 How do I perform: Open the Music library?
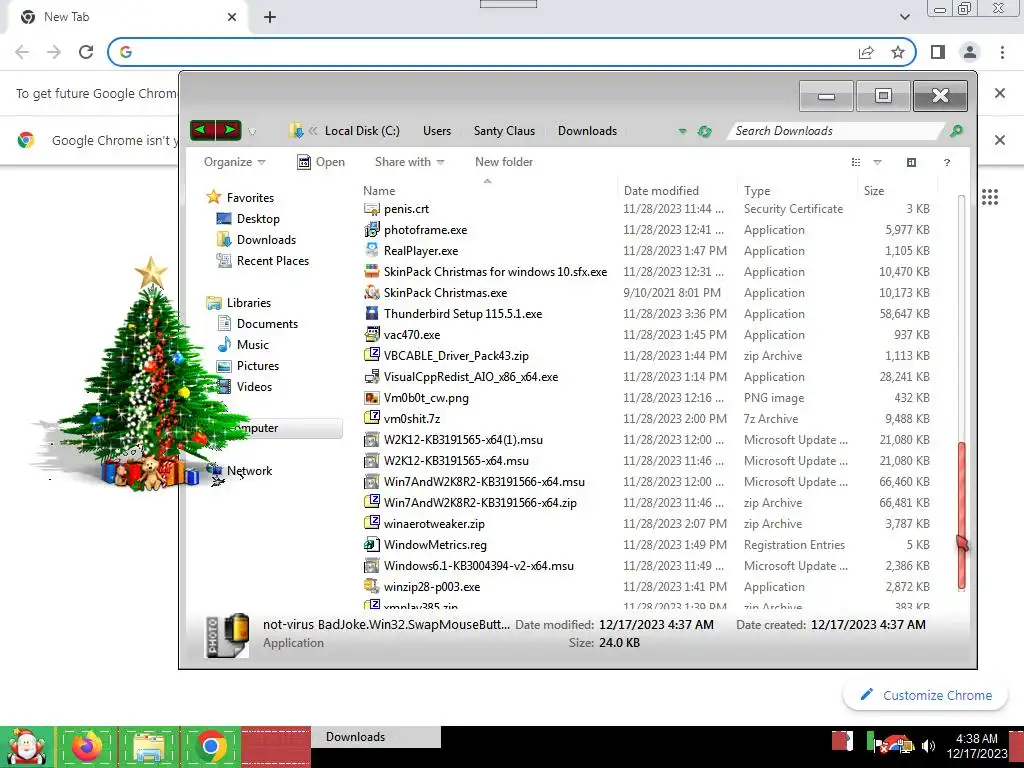[253, 344]
